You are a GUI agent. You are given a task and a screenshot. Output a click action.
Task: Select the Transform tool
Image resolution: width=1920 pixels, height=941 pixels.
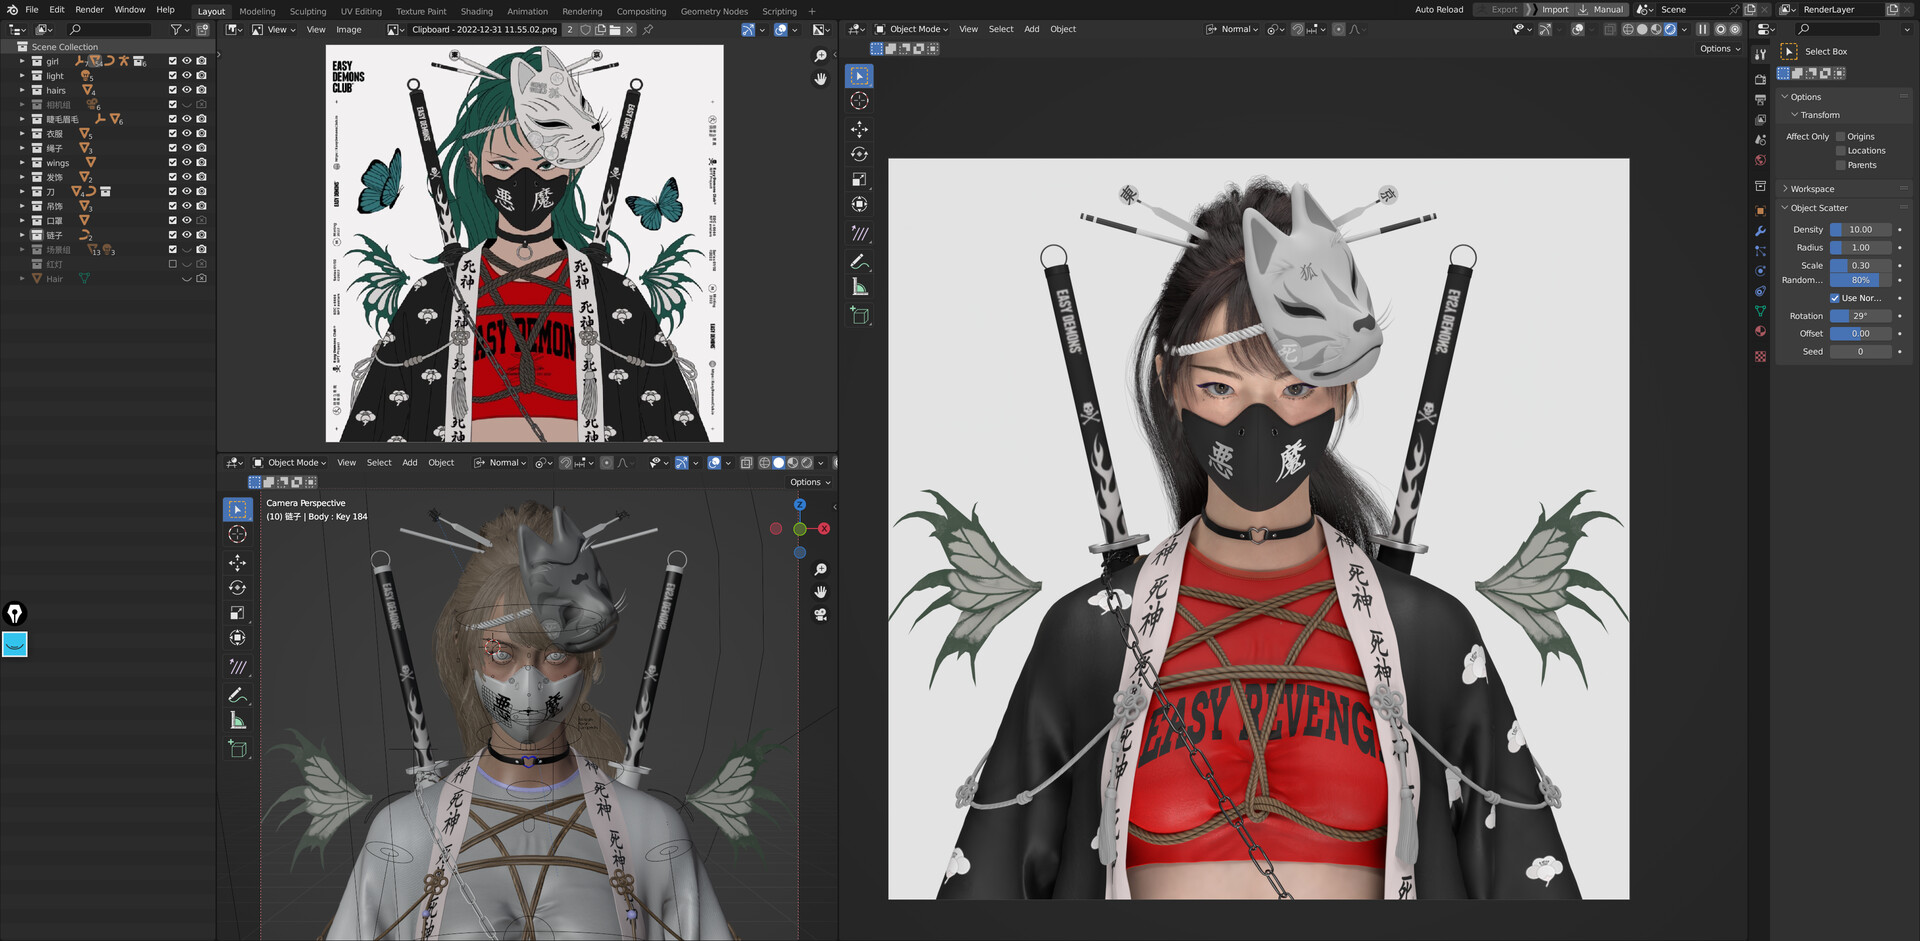[858, 205]
